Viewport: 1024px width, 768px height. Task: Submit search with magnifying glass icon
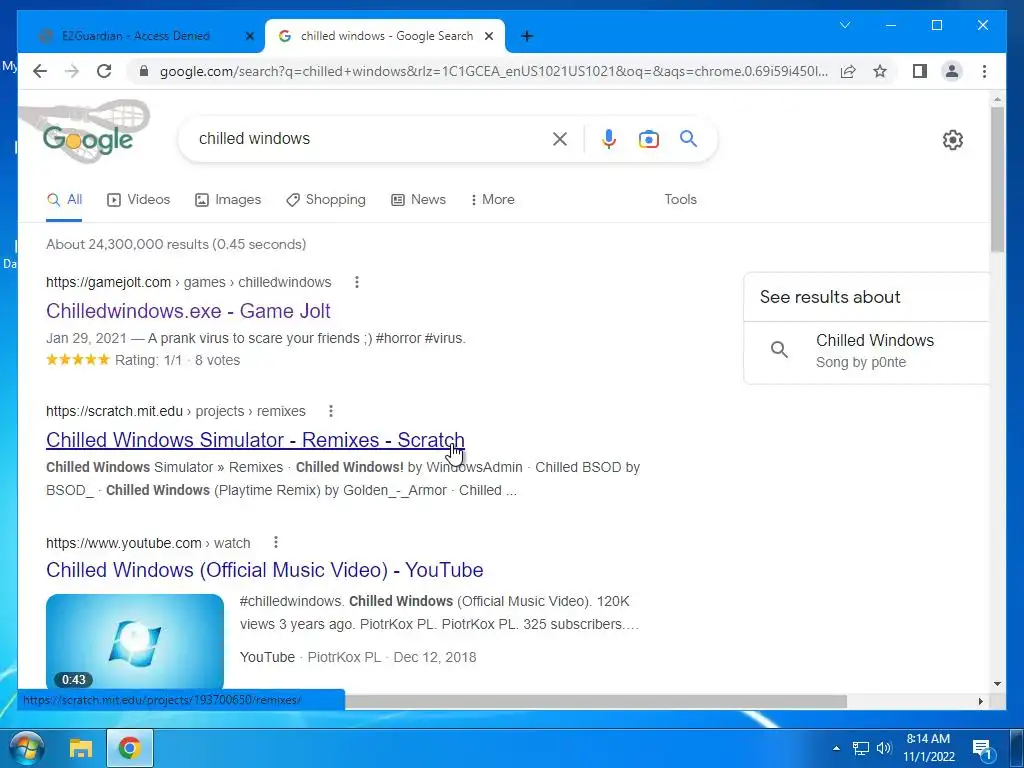coord(688,138)
